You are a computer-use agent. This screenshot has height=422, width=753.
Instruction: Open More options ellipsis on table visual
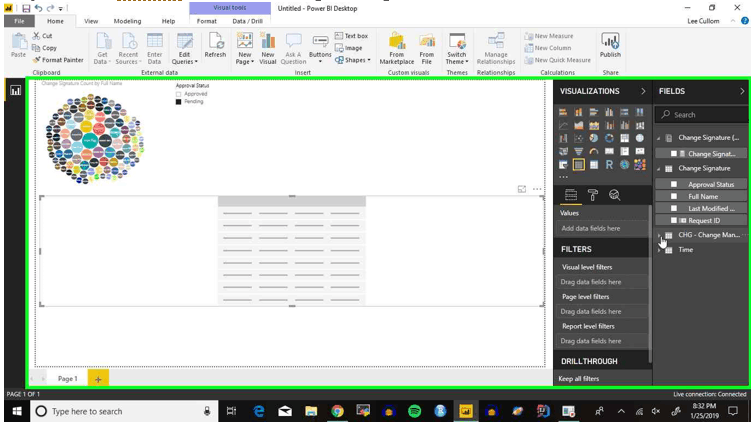click(537, 189)
